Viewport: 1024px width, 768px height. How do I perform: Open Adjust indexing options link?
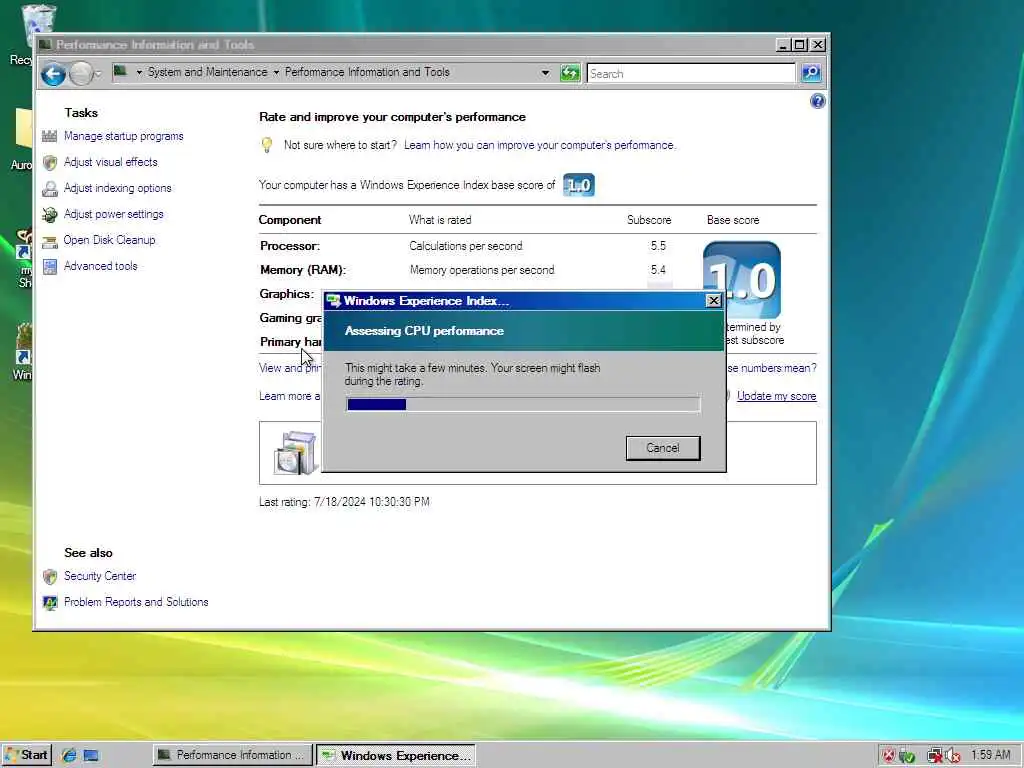(x=118, y=188)
